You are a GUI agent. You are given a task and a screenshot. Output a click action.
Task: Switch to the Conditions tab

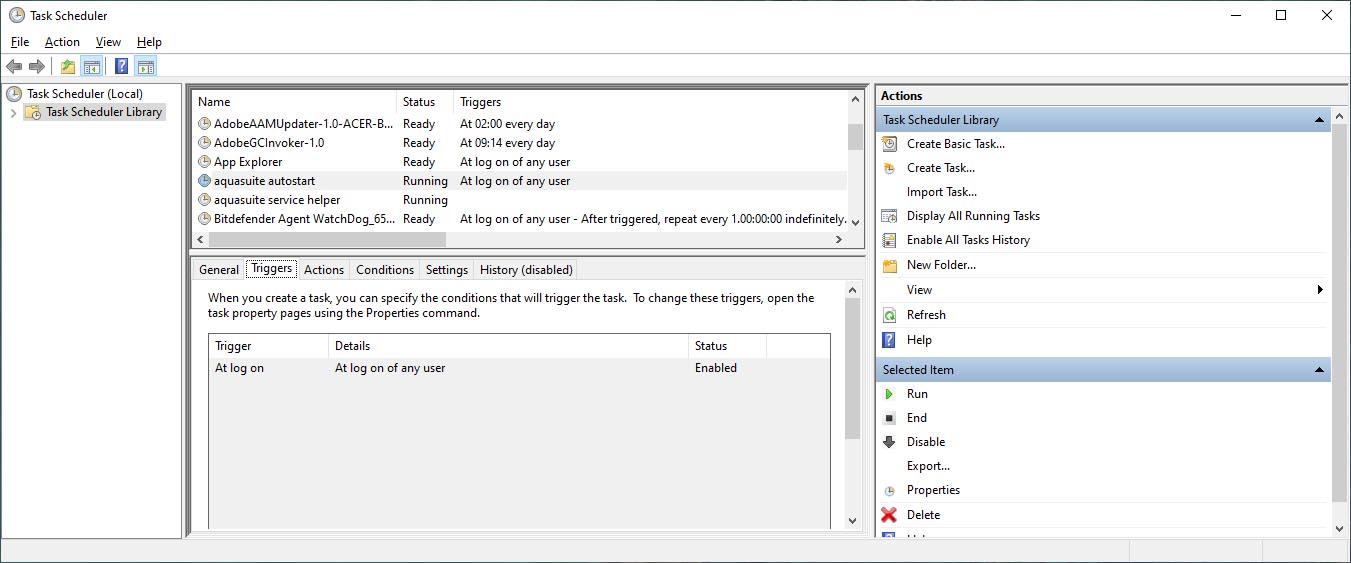[x=384, y=270]
